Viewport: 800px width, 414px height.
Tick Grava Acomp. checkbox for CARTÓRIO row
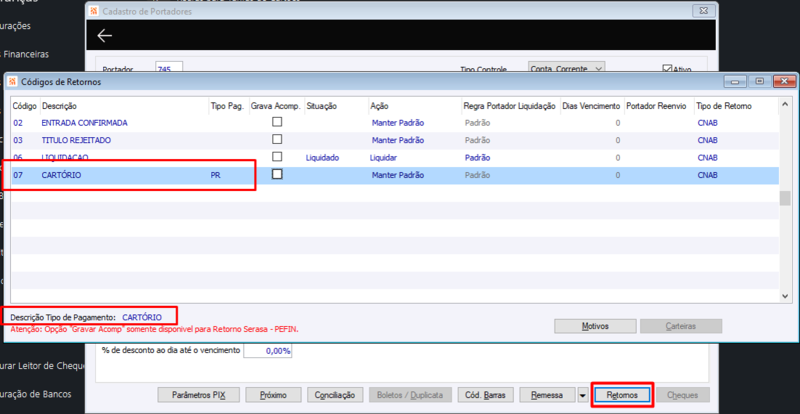point(277,174)
